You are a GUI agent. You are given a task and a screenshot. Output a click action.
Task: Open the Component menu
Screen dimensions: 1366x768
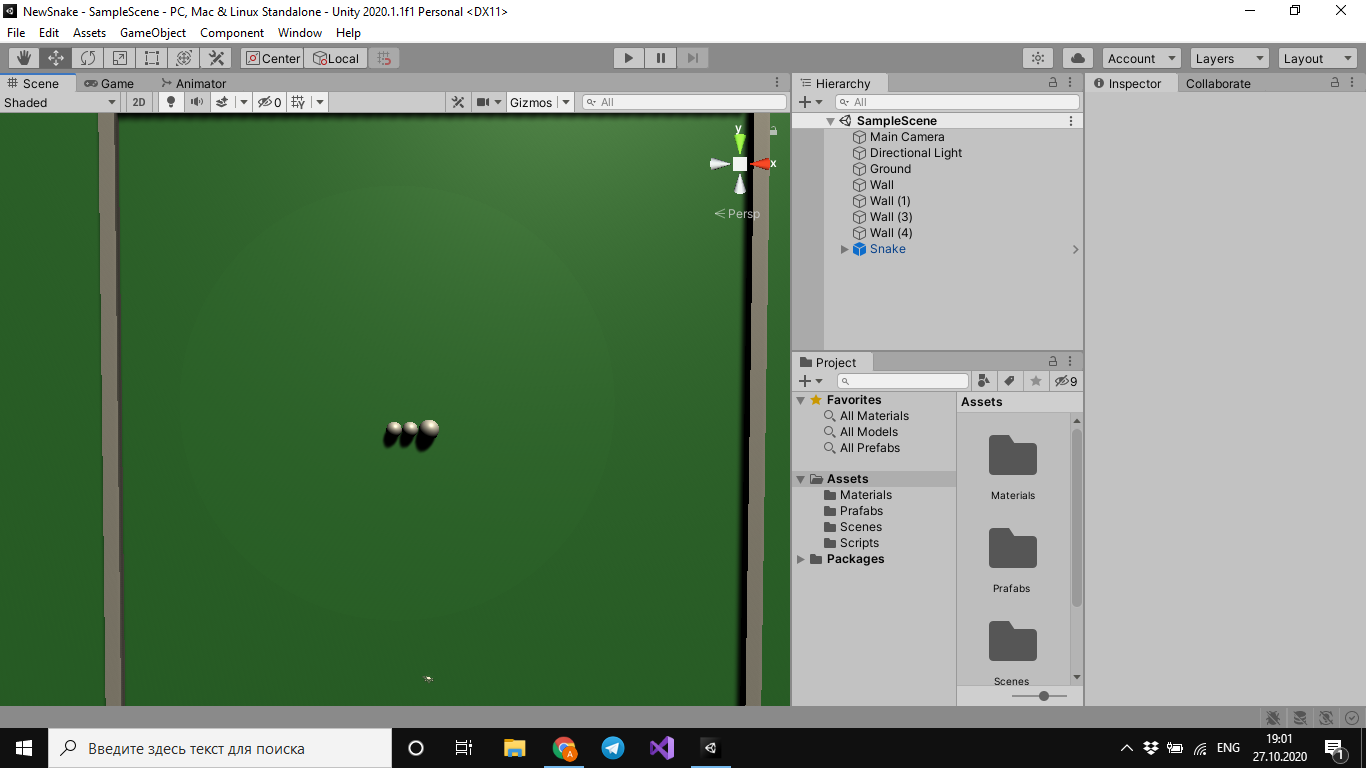[x=232, y=32]
